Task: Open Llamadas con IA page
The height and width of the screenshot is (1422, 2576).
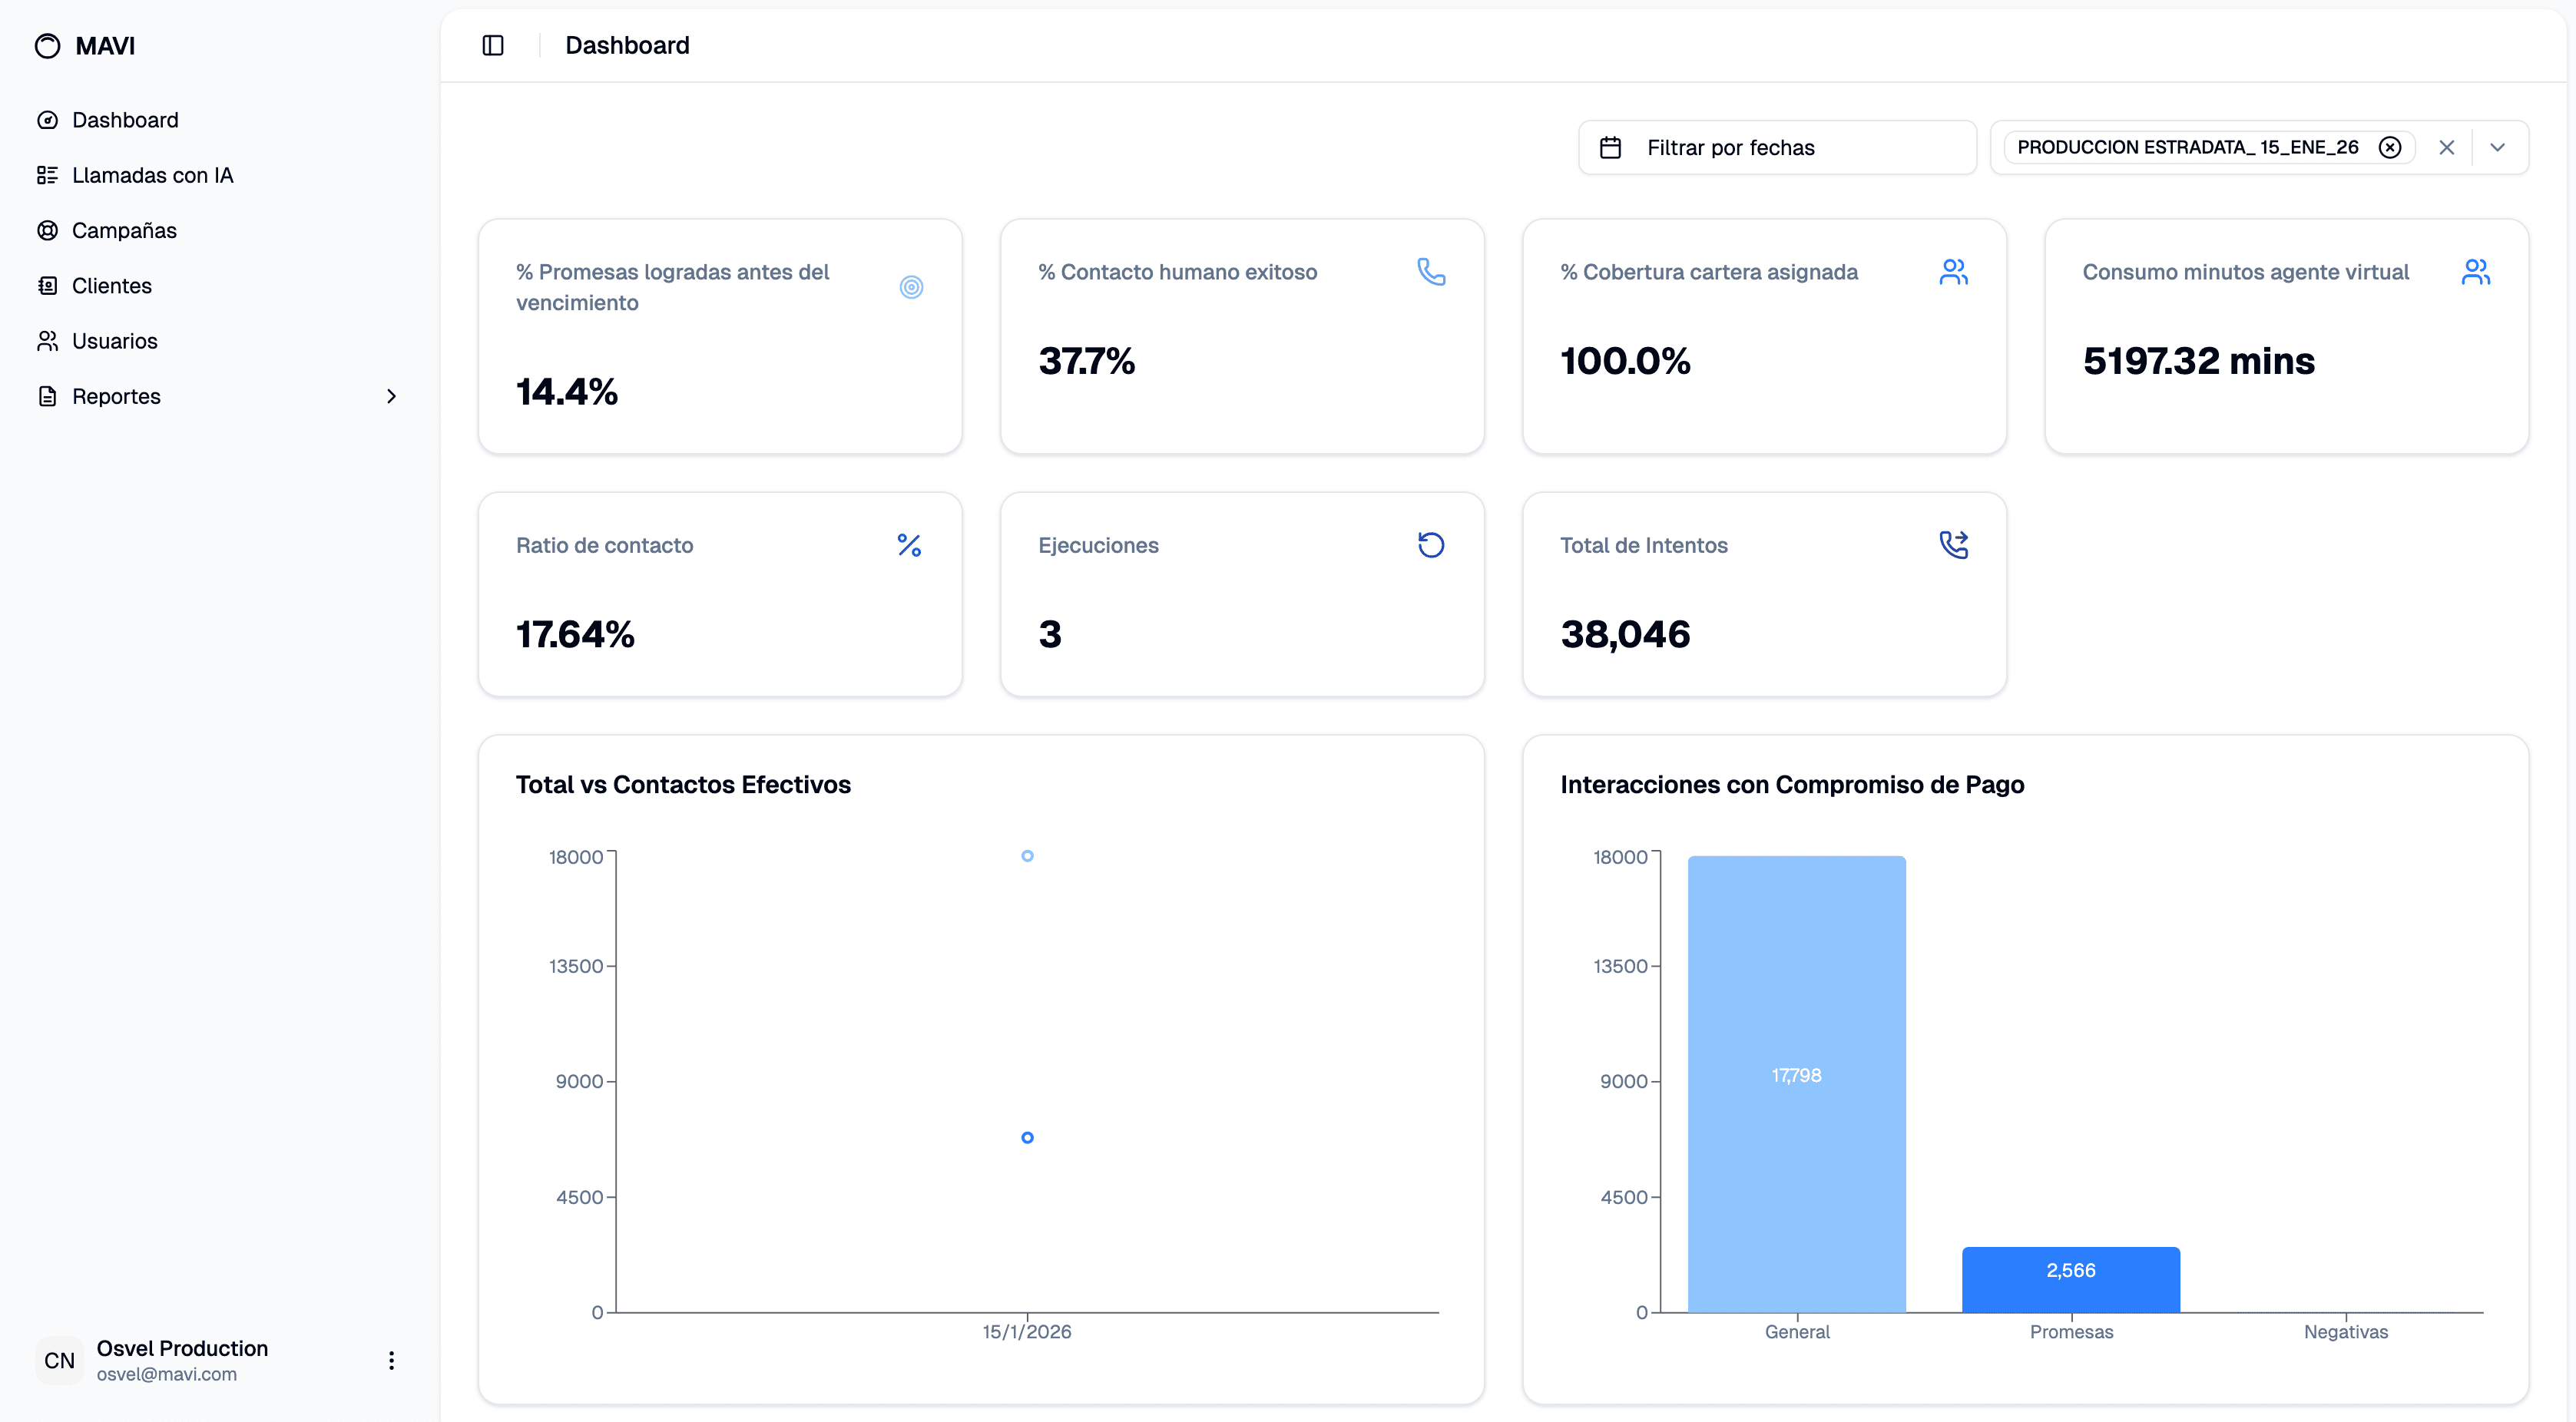Action: tap(152, 175)
